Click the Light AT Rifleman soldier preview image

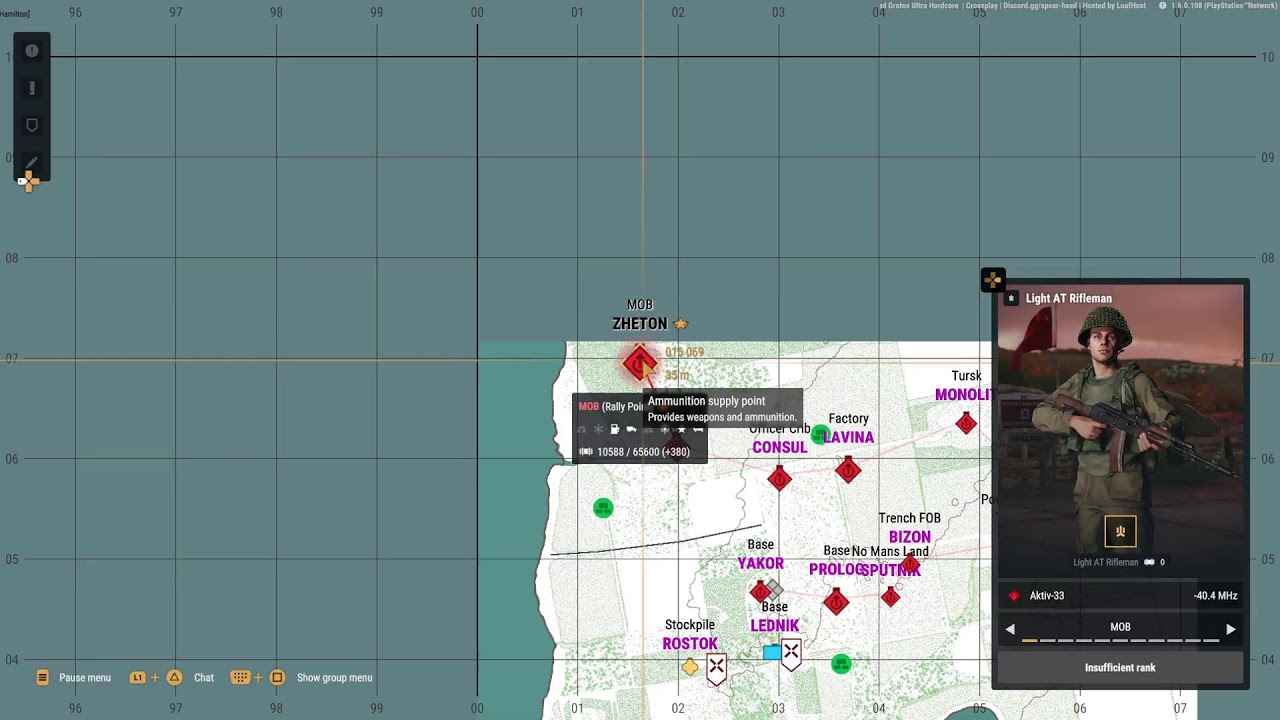click(x=1120, y=430)
